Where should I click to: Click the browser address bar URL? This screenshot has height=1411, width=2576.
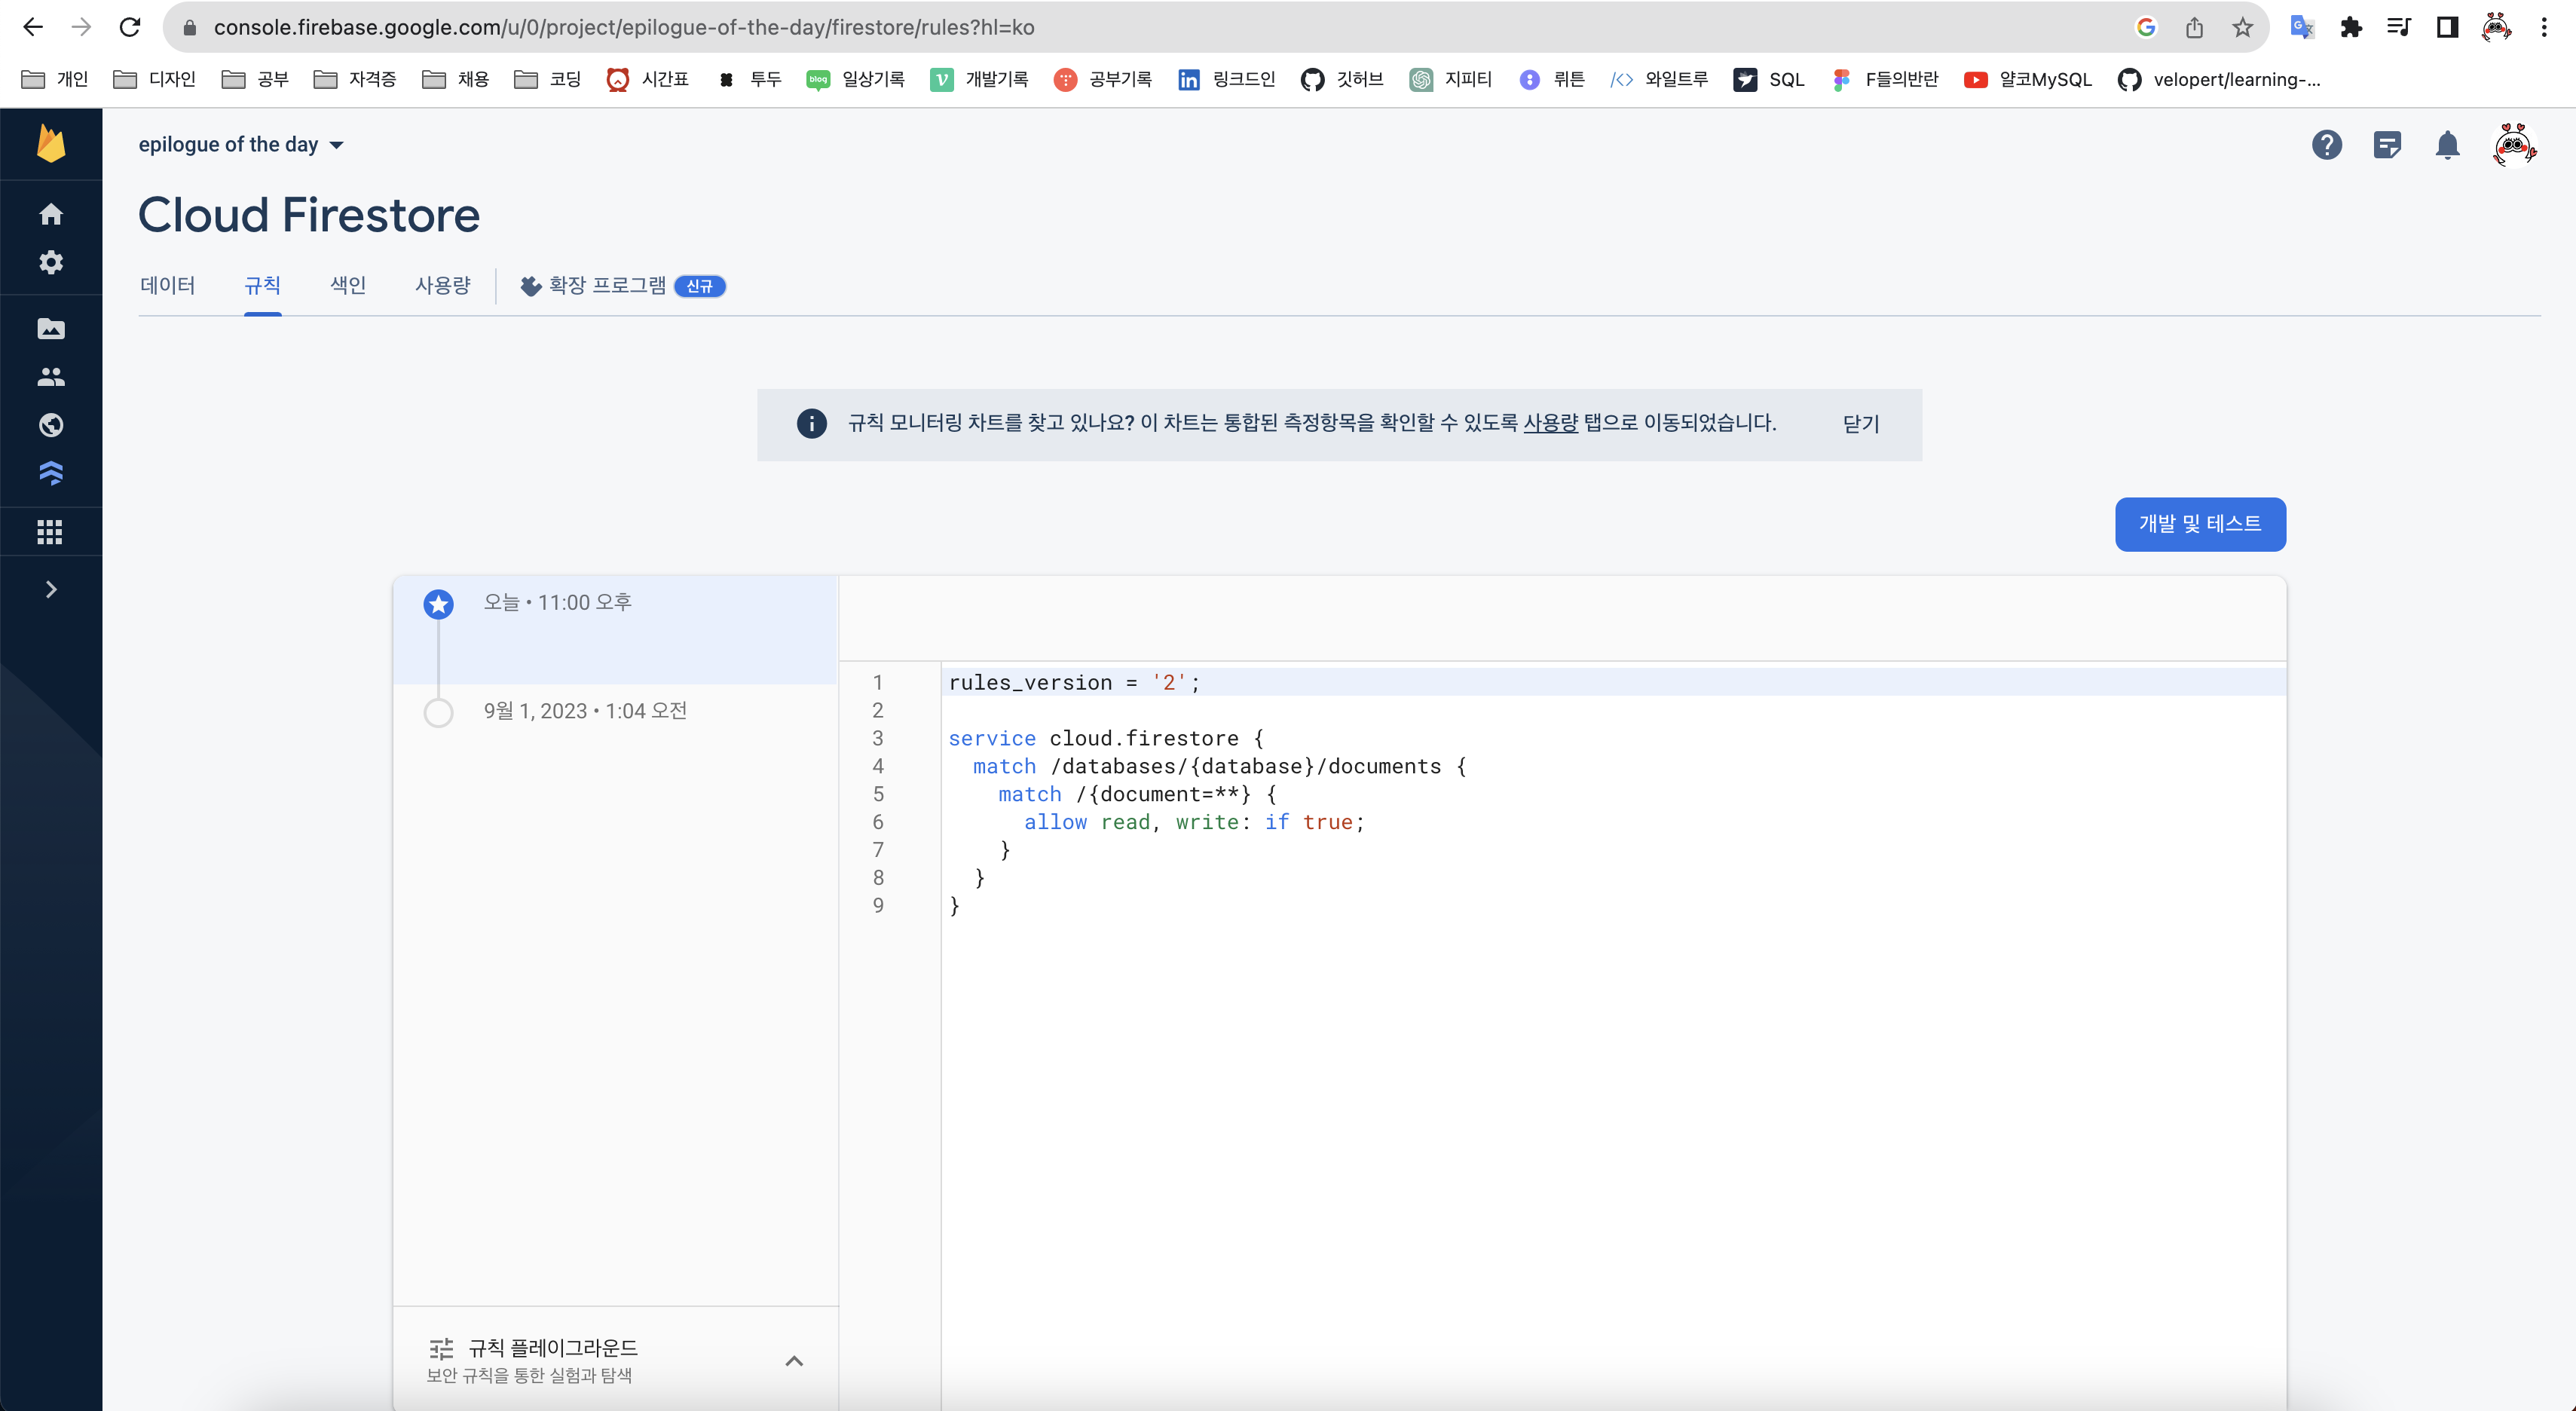(x=624, y=27)
